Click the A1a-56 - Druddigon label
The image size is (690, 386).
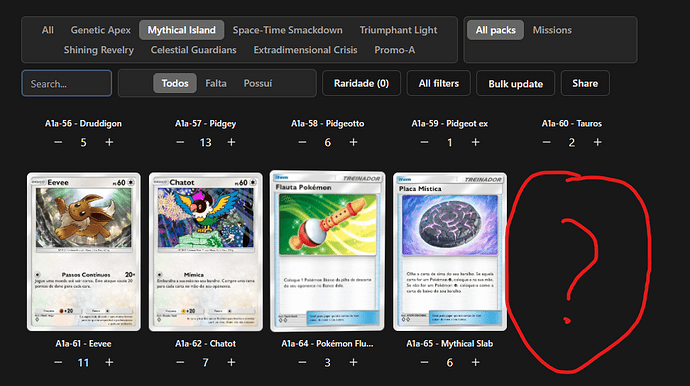tap(83, 124)
